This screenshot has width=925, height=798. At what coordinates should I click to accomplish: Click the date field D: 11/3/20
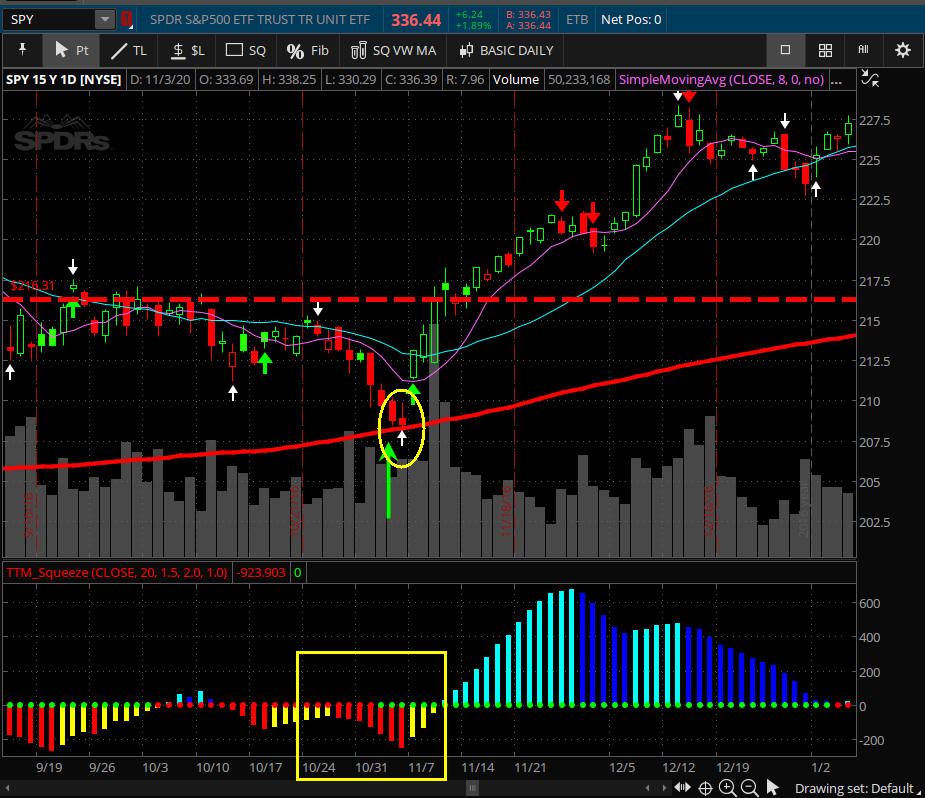click(x=160, y=80)
